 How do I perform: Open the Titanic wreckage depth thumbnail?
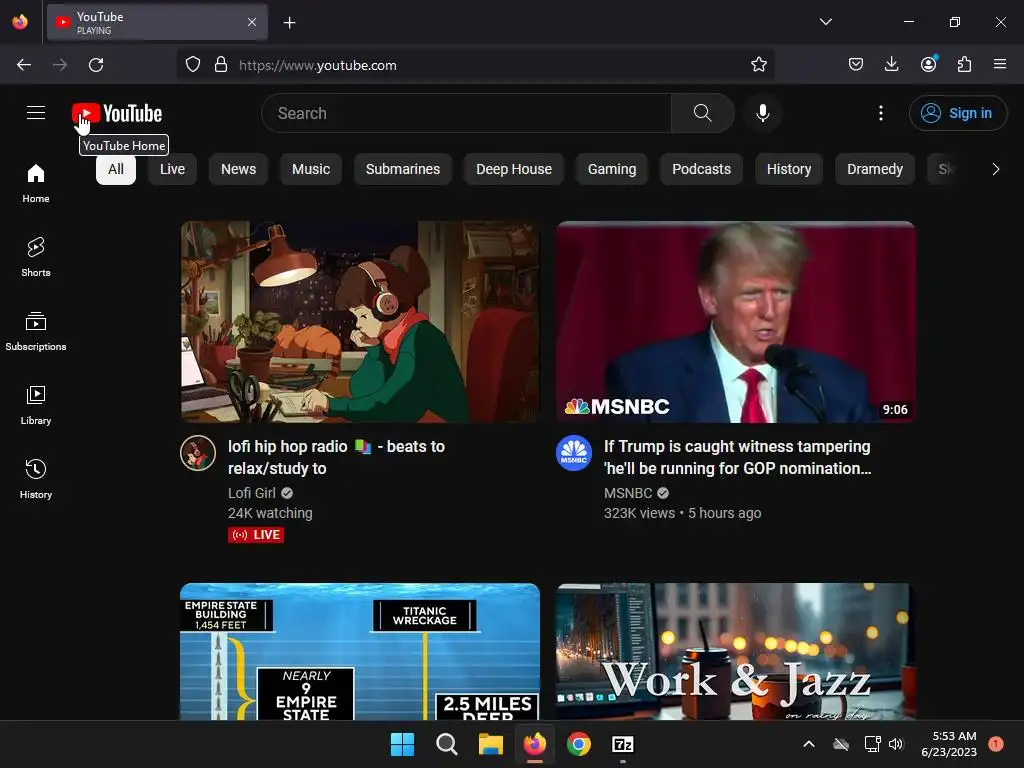pos(360,651)
